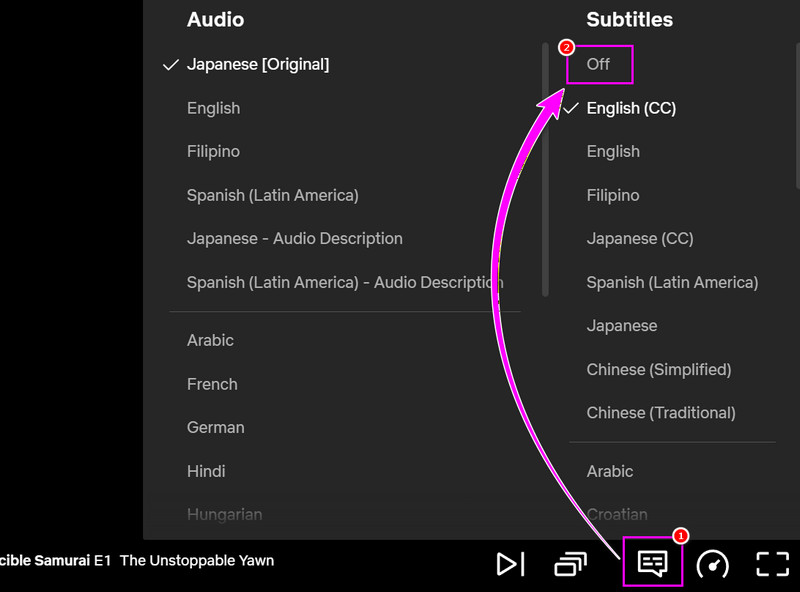Image resolution: width=800 pixels, height=592 pixels.
Task: Click the checkmark beside Japanese [Original]
Action: (170, 64)
